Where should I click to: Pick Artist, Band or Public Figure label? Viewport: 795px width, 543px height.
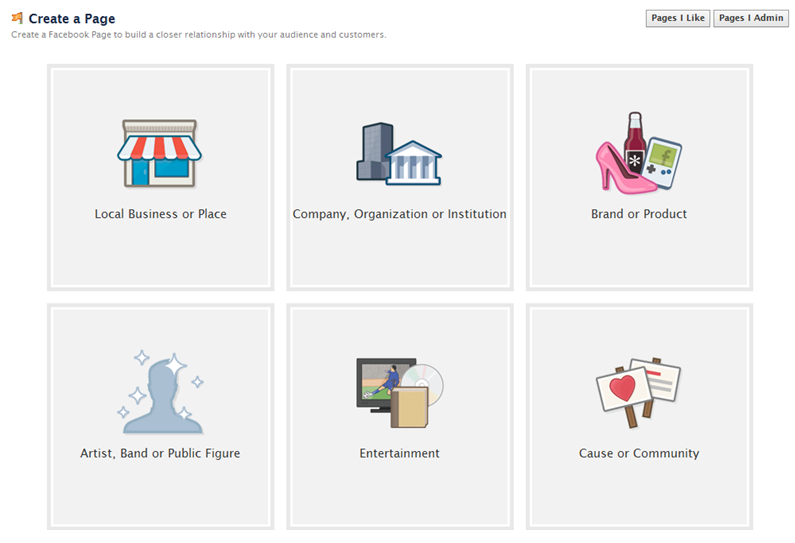pyautogui.click(x=160, y=453)
